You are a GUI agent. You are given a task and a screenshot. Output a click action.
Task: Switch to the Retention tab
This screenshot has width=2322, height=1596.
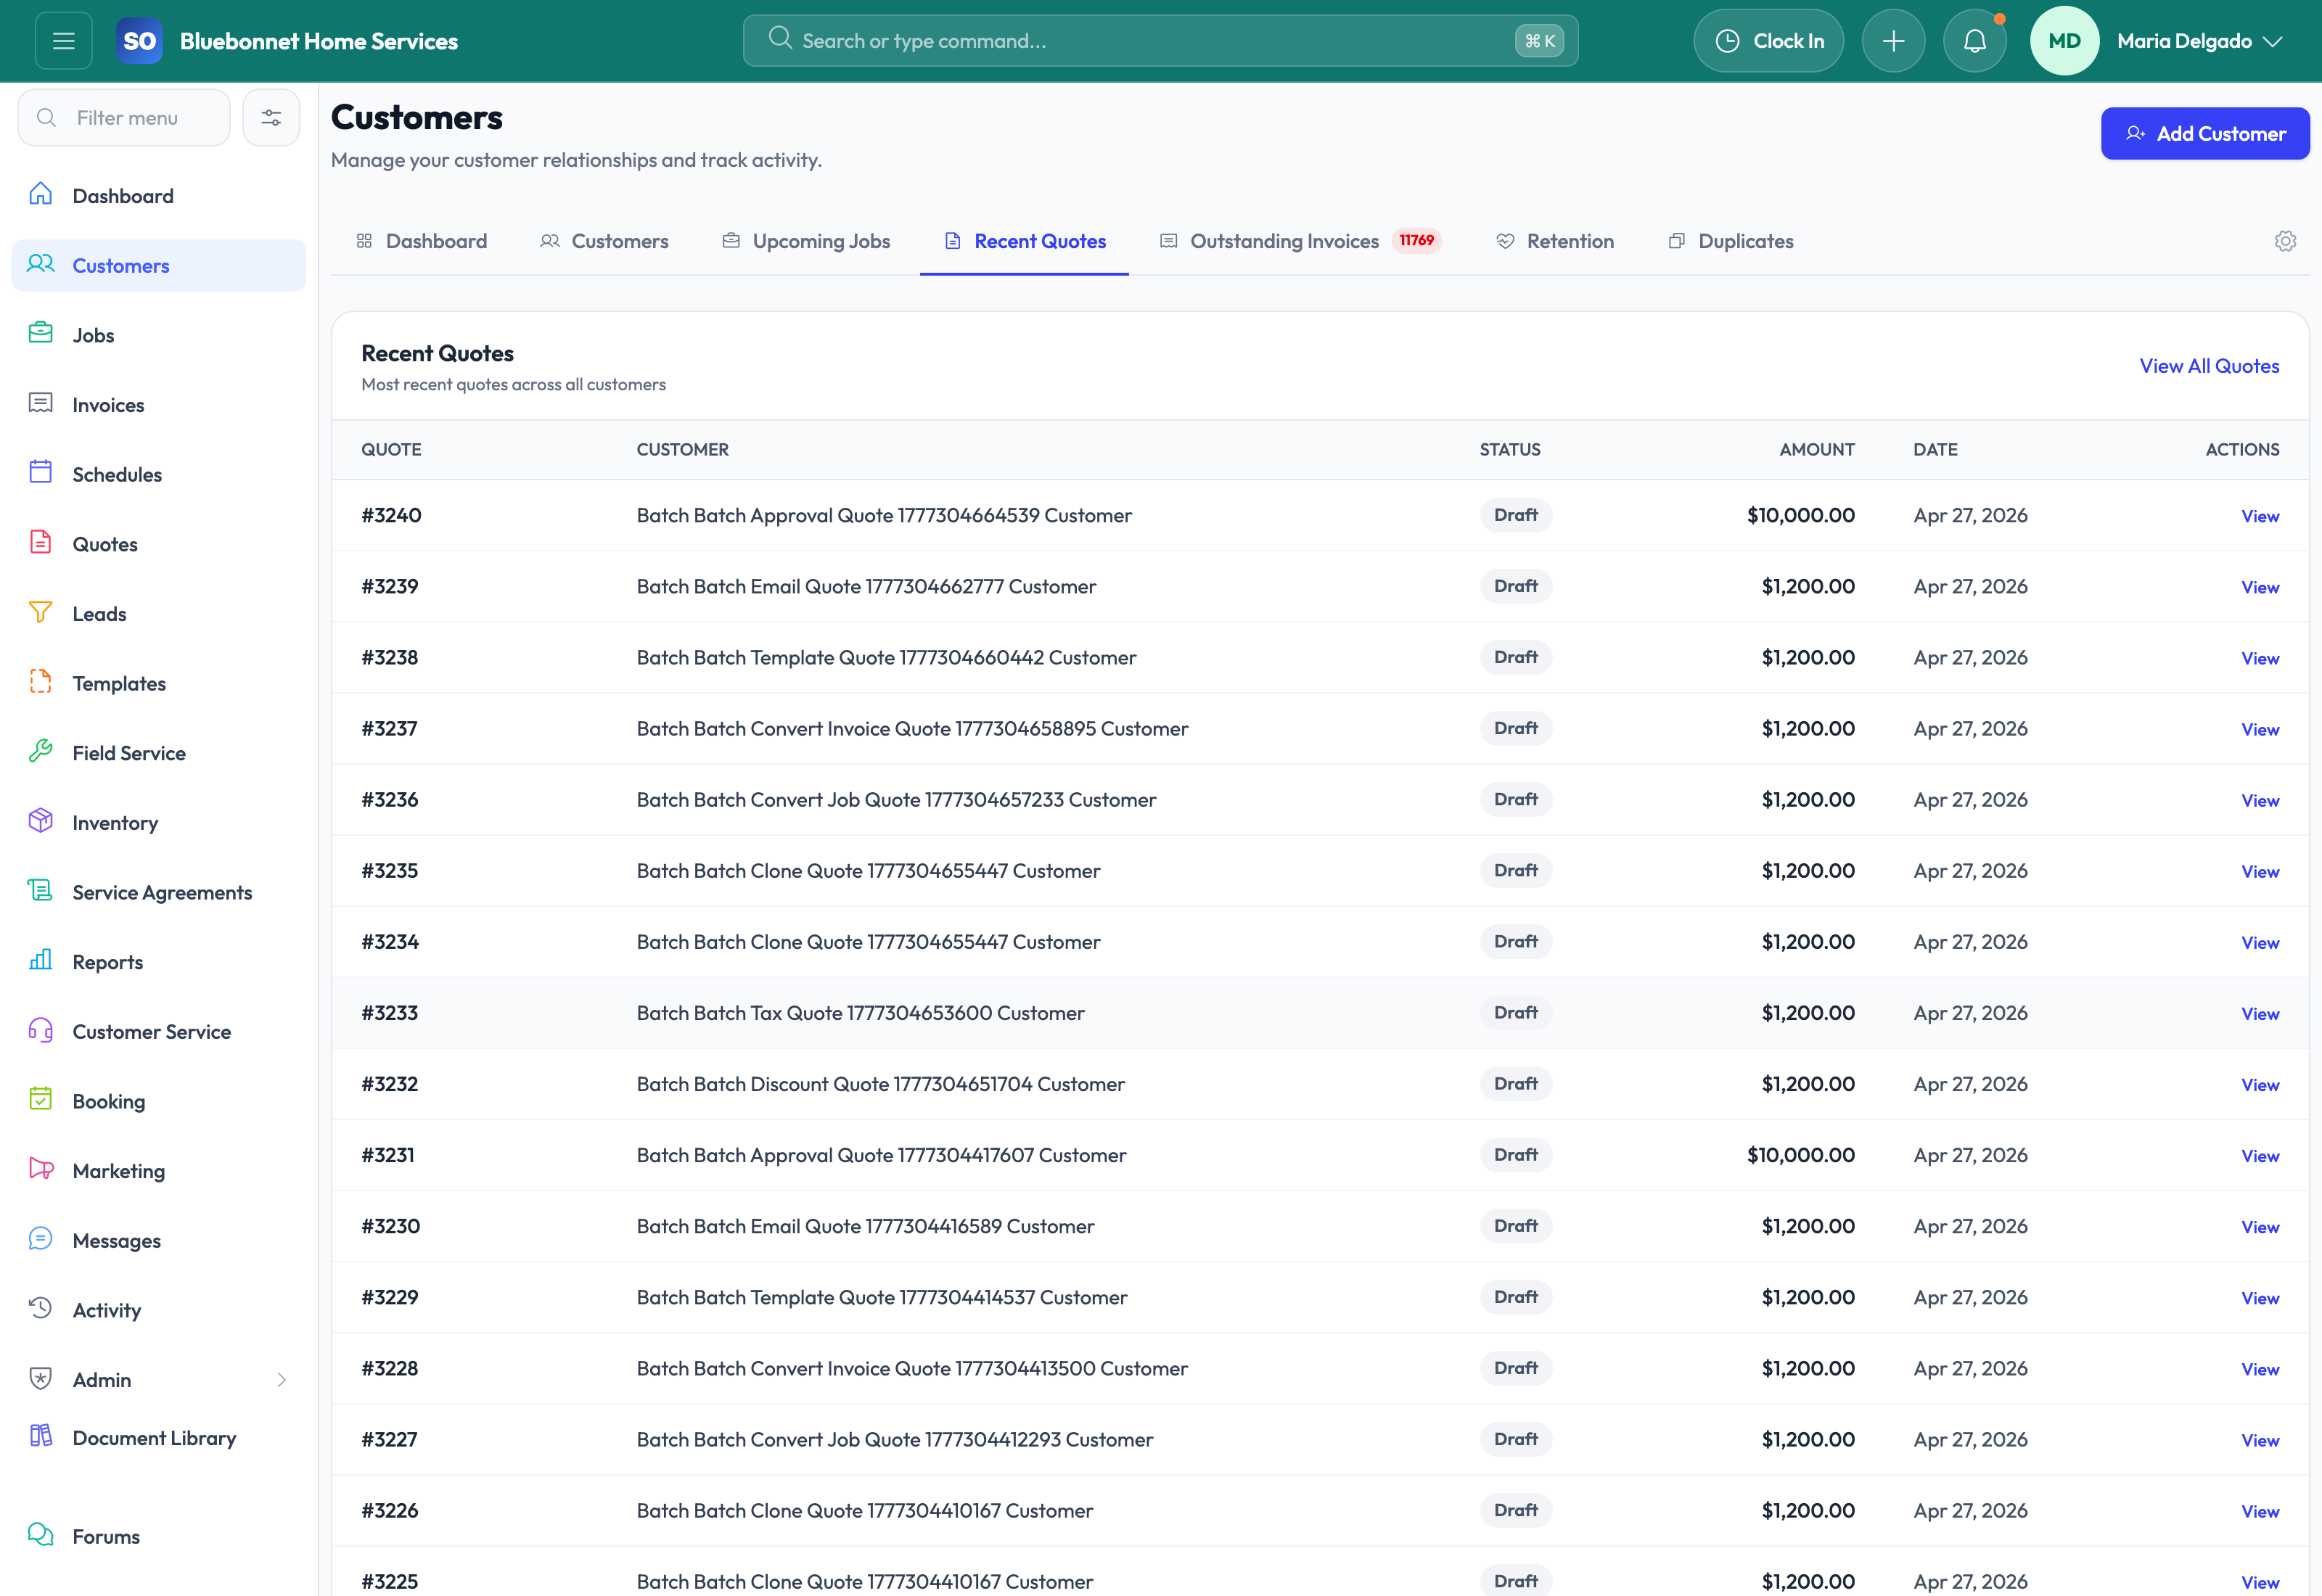coord(1555,241)
